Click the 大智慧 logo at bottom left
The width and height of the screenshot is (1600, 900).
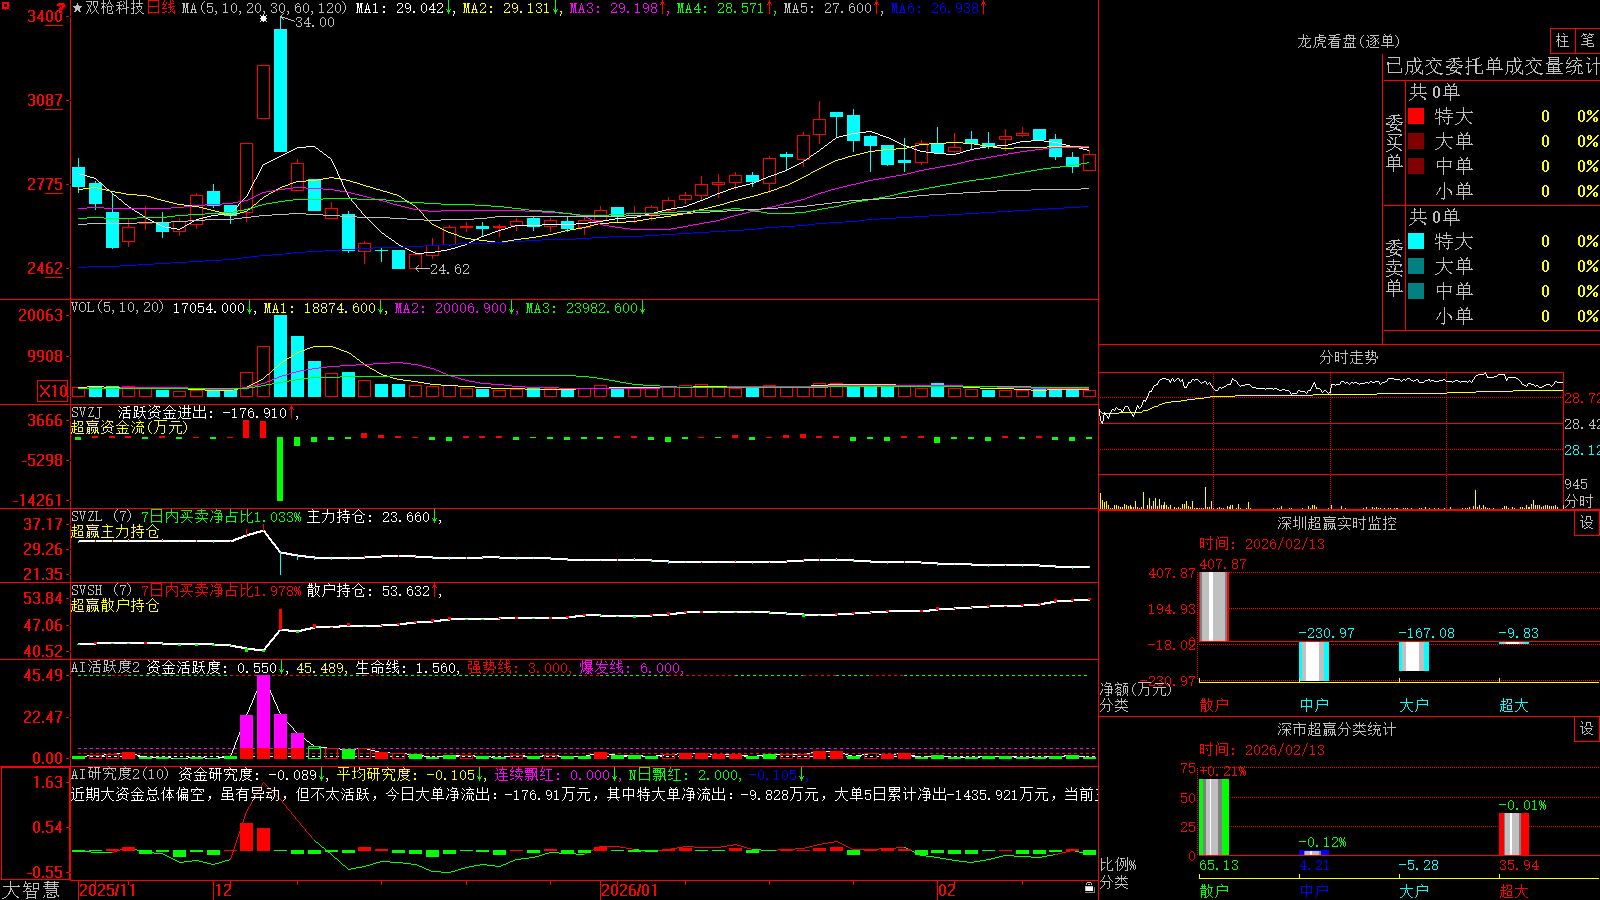30,890
